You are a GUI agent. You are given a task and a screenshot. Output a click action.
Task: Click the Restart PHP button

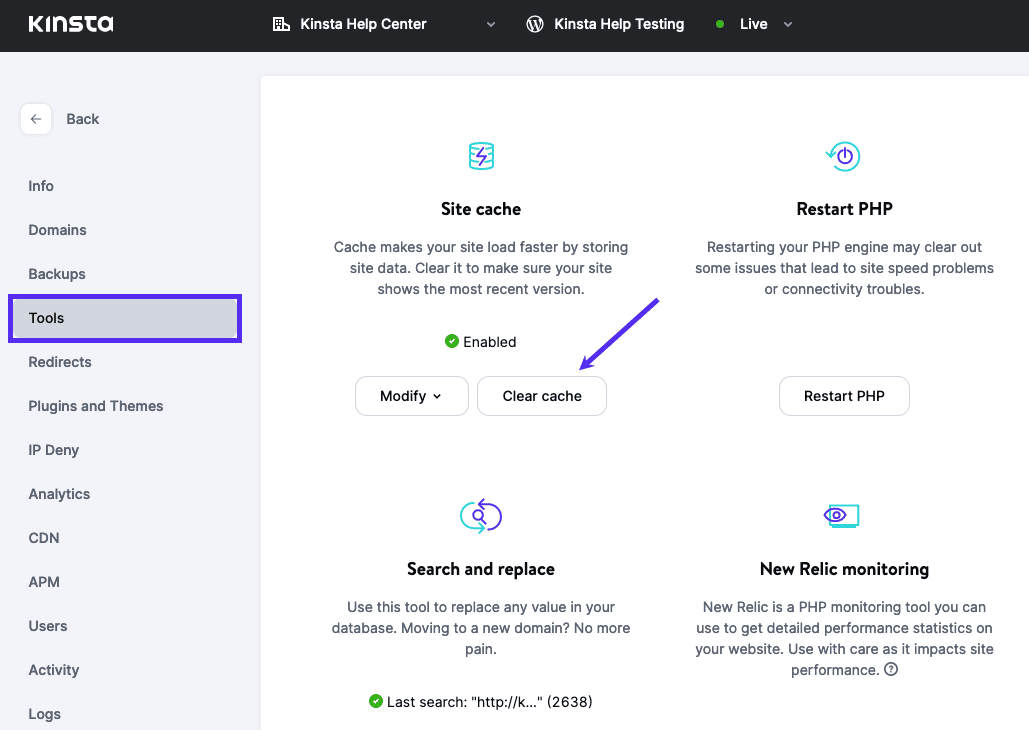(844, 396)
